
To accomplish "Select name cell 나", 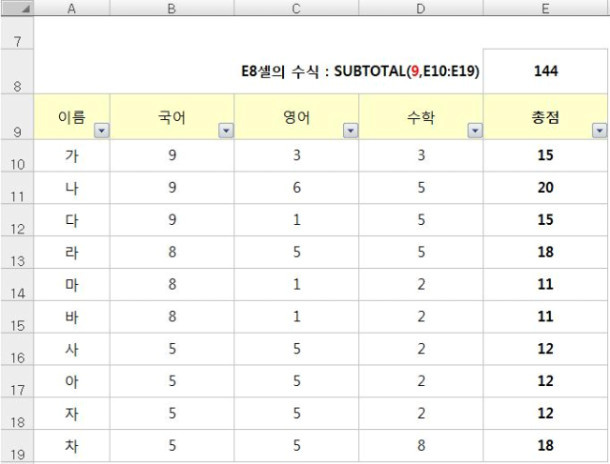I will click(x=72, y=188).
